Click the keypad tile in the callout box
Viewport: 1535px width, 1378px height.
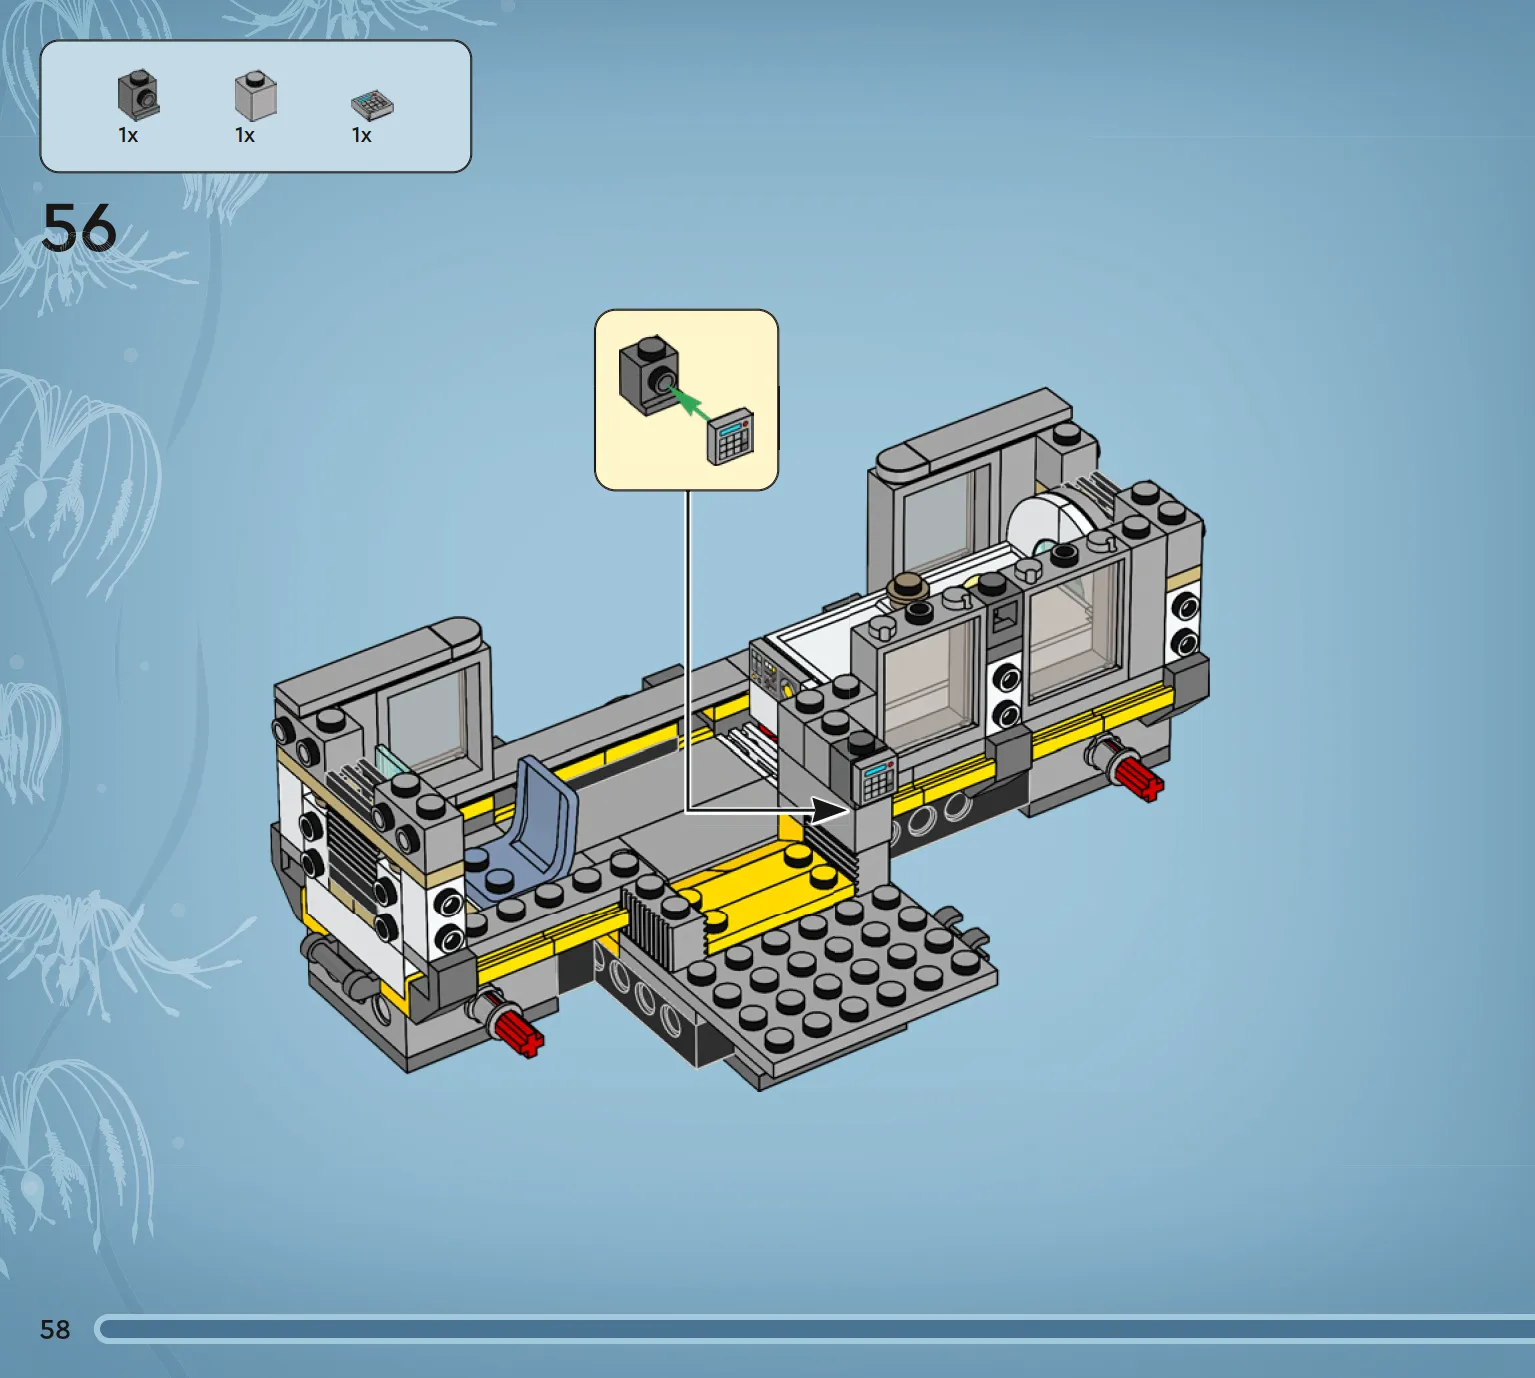click(731, 437)
